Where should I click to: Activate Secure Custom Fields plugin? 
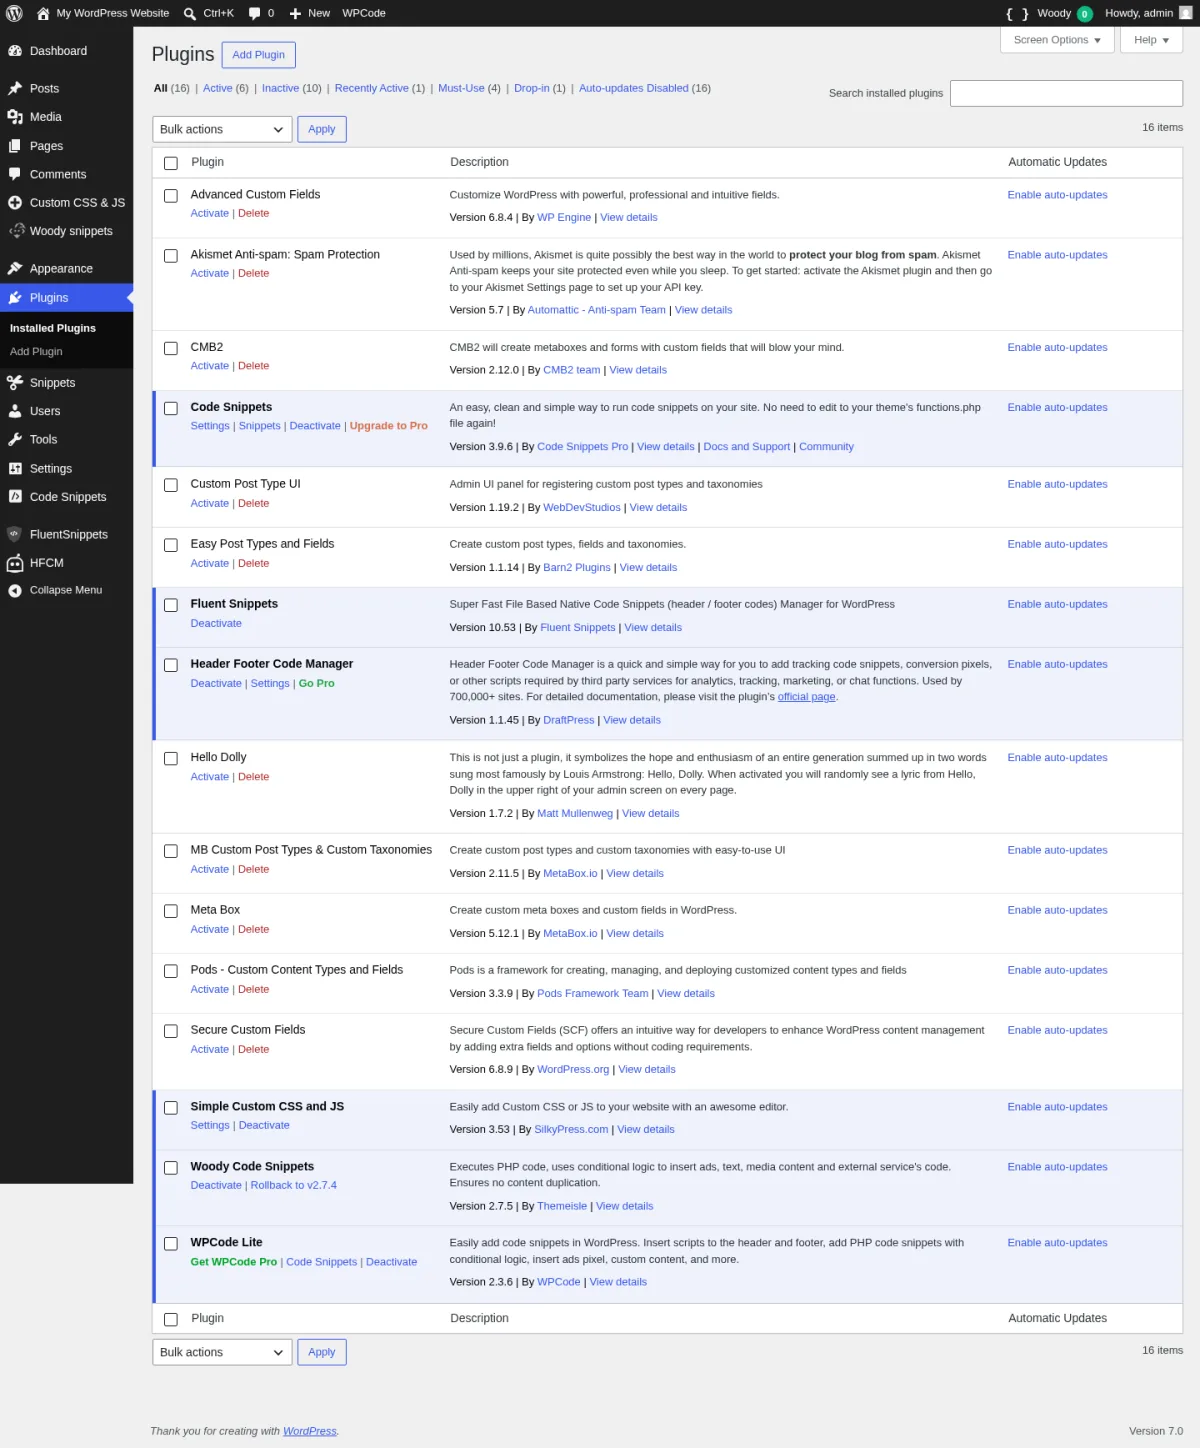click(x=210, y=1050)
